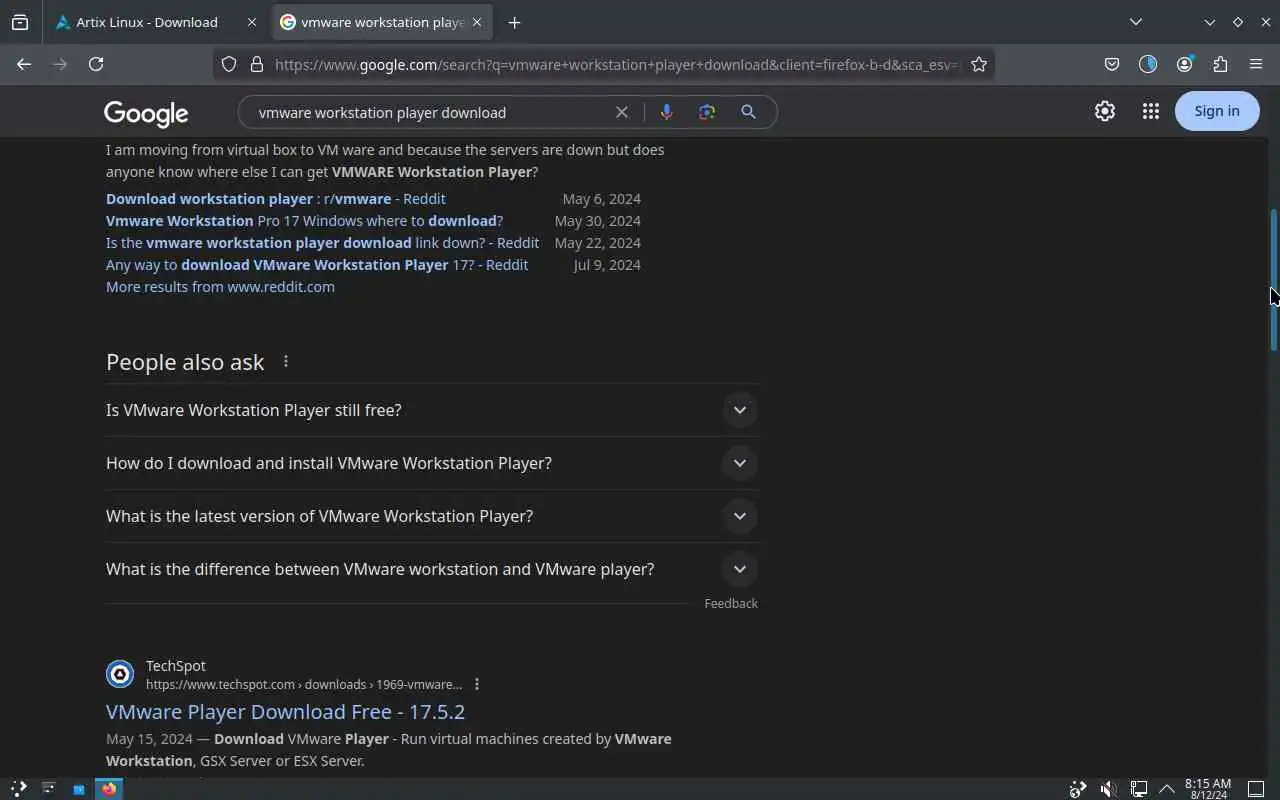Open People also ask options menu
The height and width of the screenshot is (800, 1280).
[x=286, y=361]
